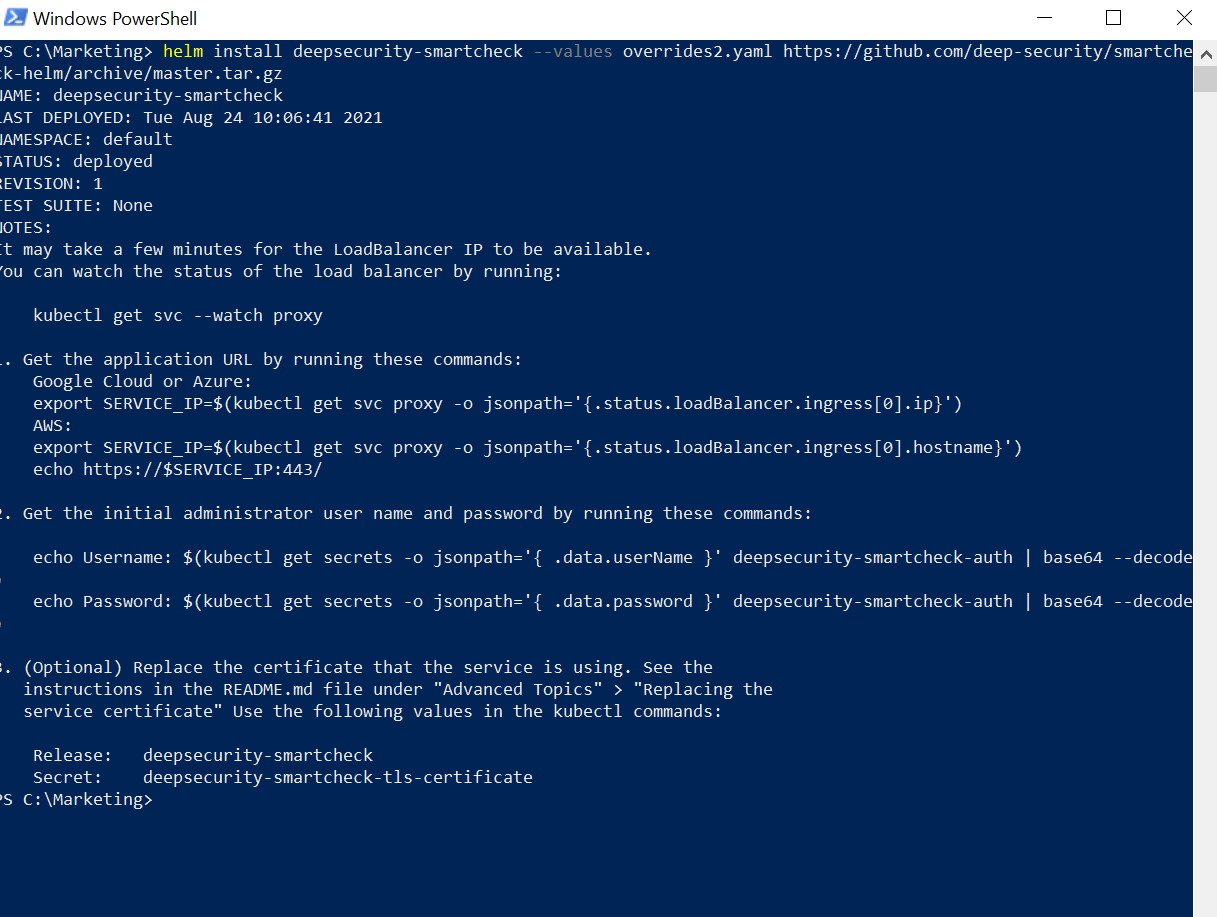
Task: Click the vertical scrollbar thumb
Action: coord(1205,78)
